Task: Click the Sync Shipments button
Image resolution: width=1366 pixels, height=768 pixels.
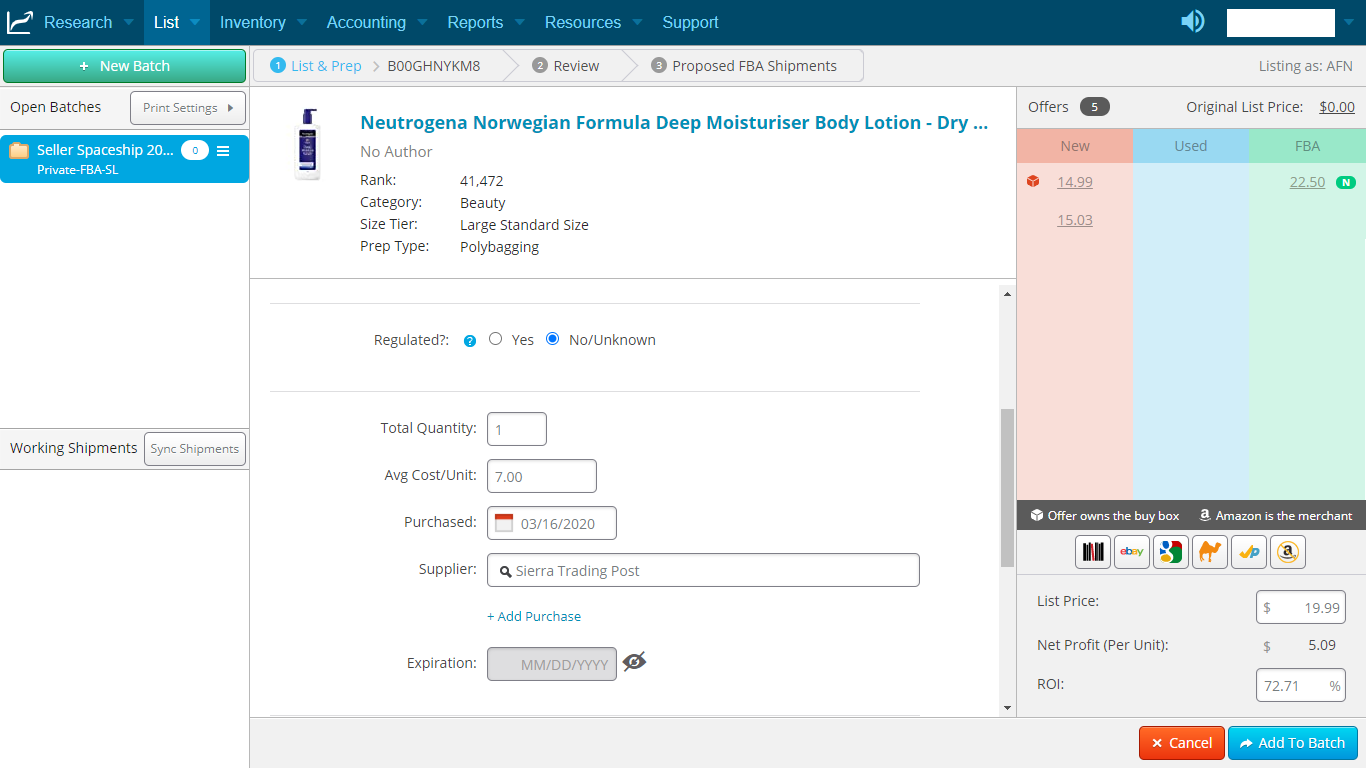Action: click(195, 449)
